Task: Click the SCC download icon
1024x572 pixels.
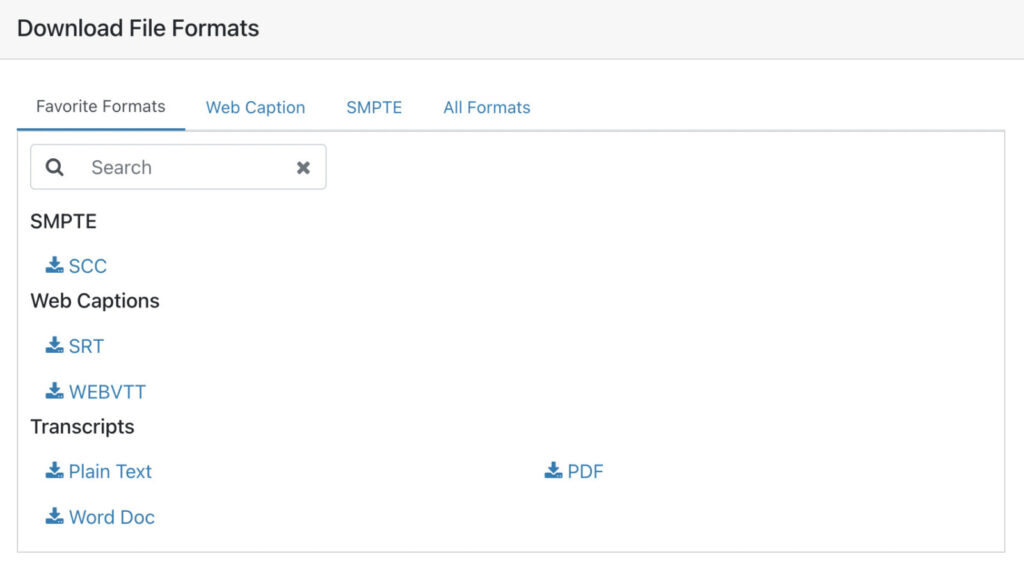Action: pyautogui.click(x=54, y=265)
